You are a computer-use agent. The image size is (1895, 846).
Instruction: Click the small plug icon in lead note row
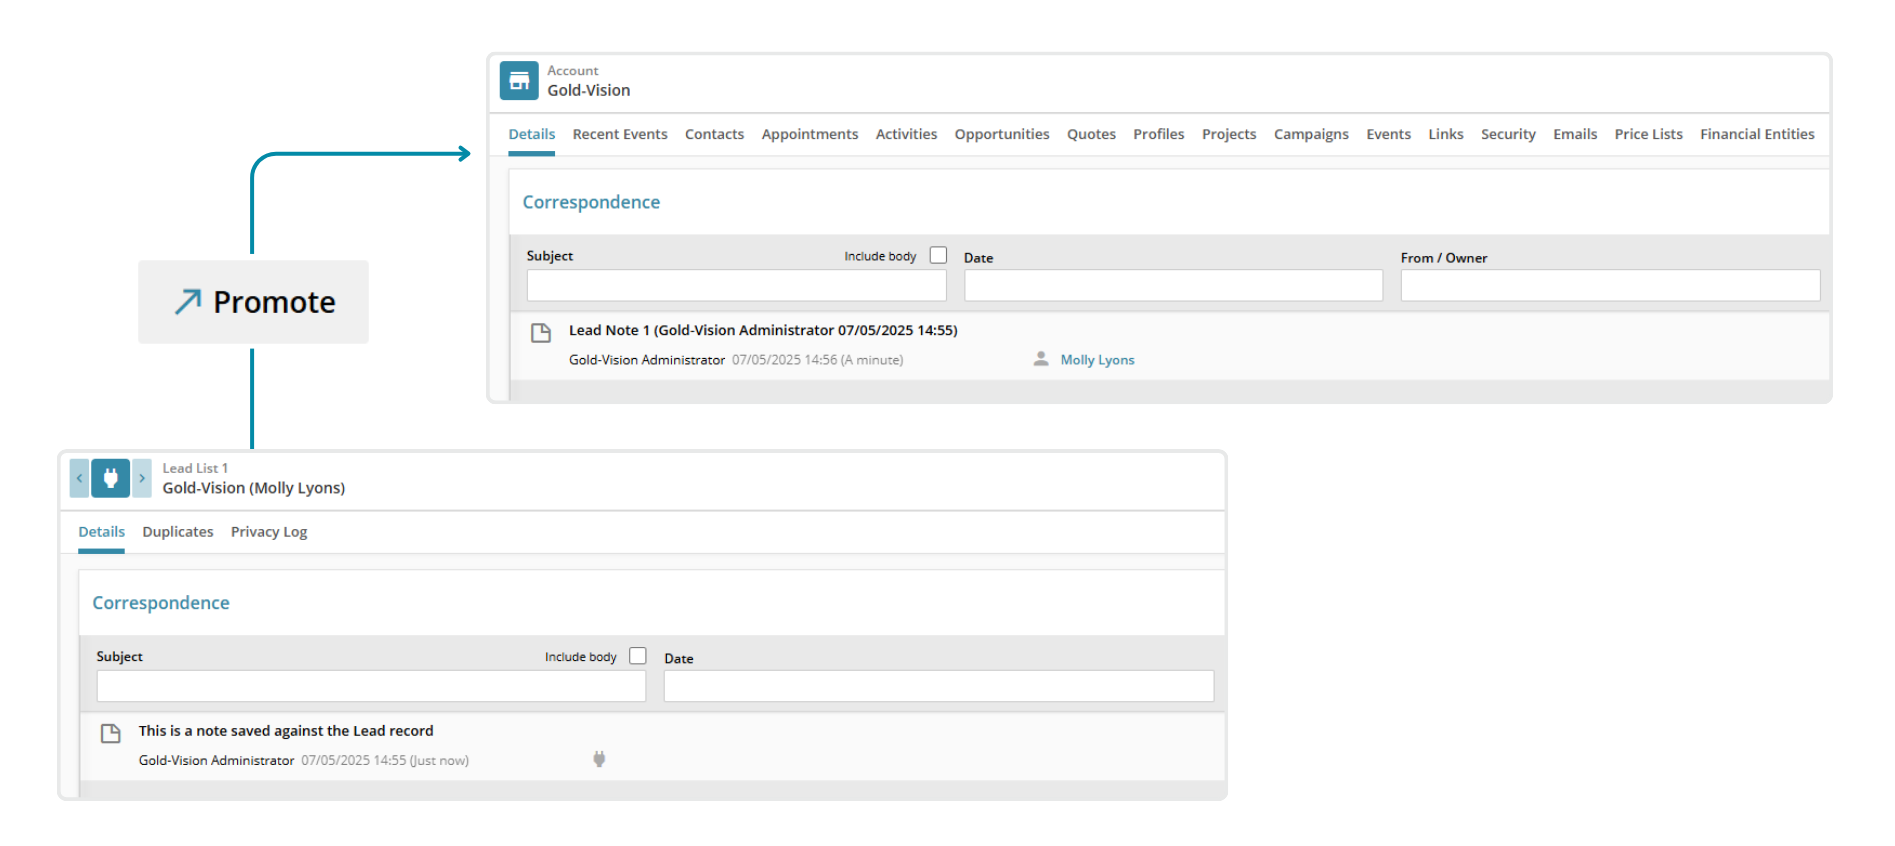599,759
